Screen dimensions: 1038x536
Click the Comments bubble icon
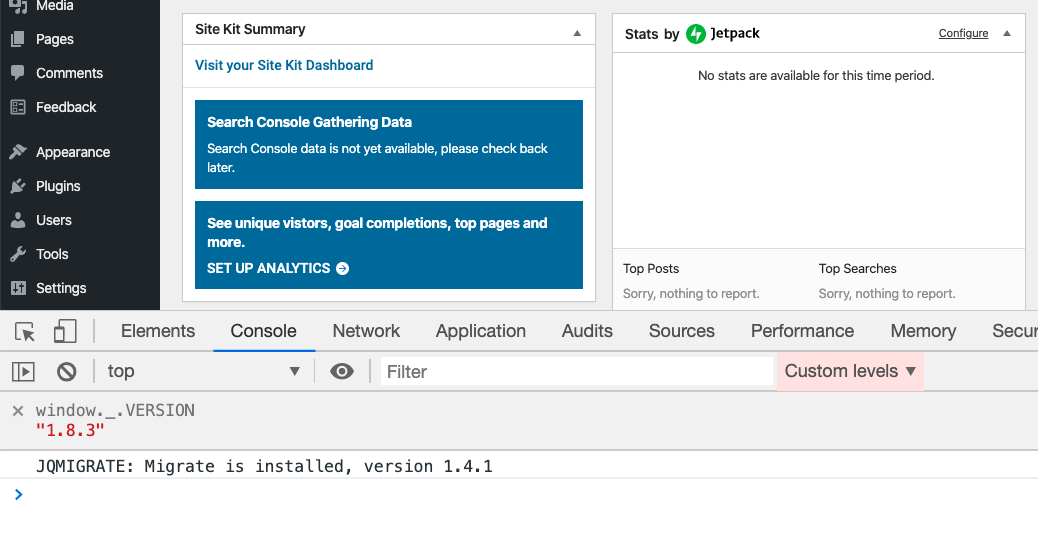19,73
